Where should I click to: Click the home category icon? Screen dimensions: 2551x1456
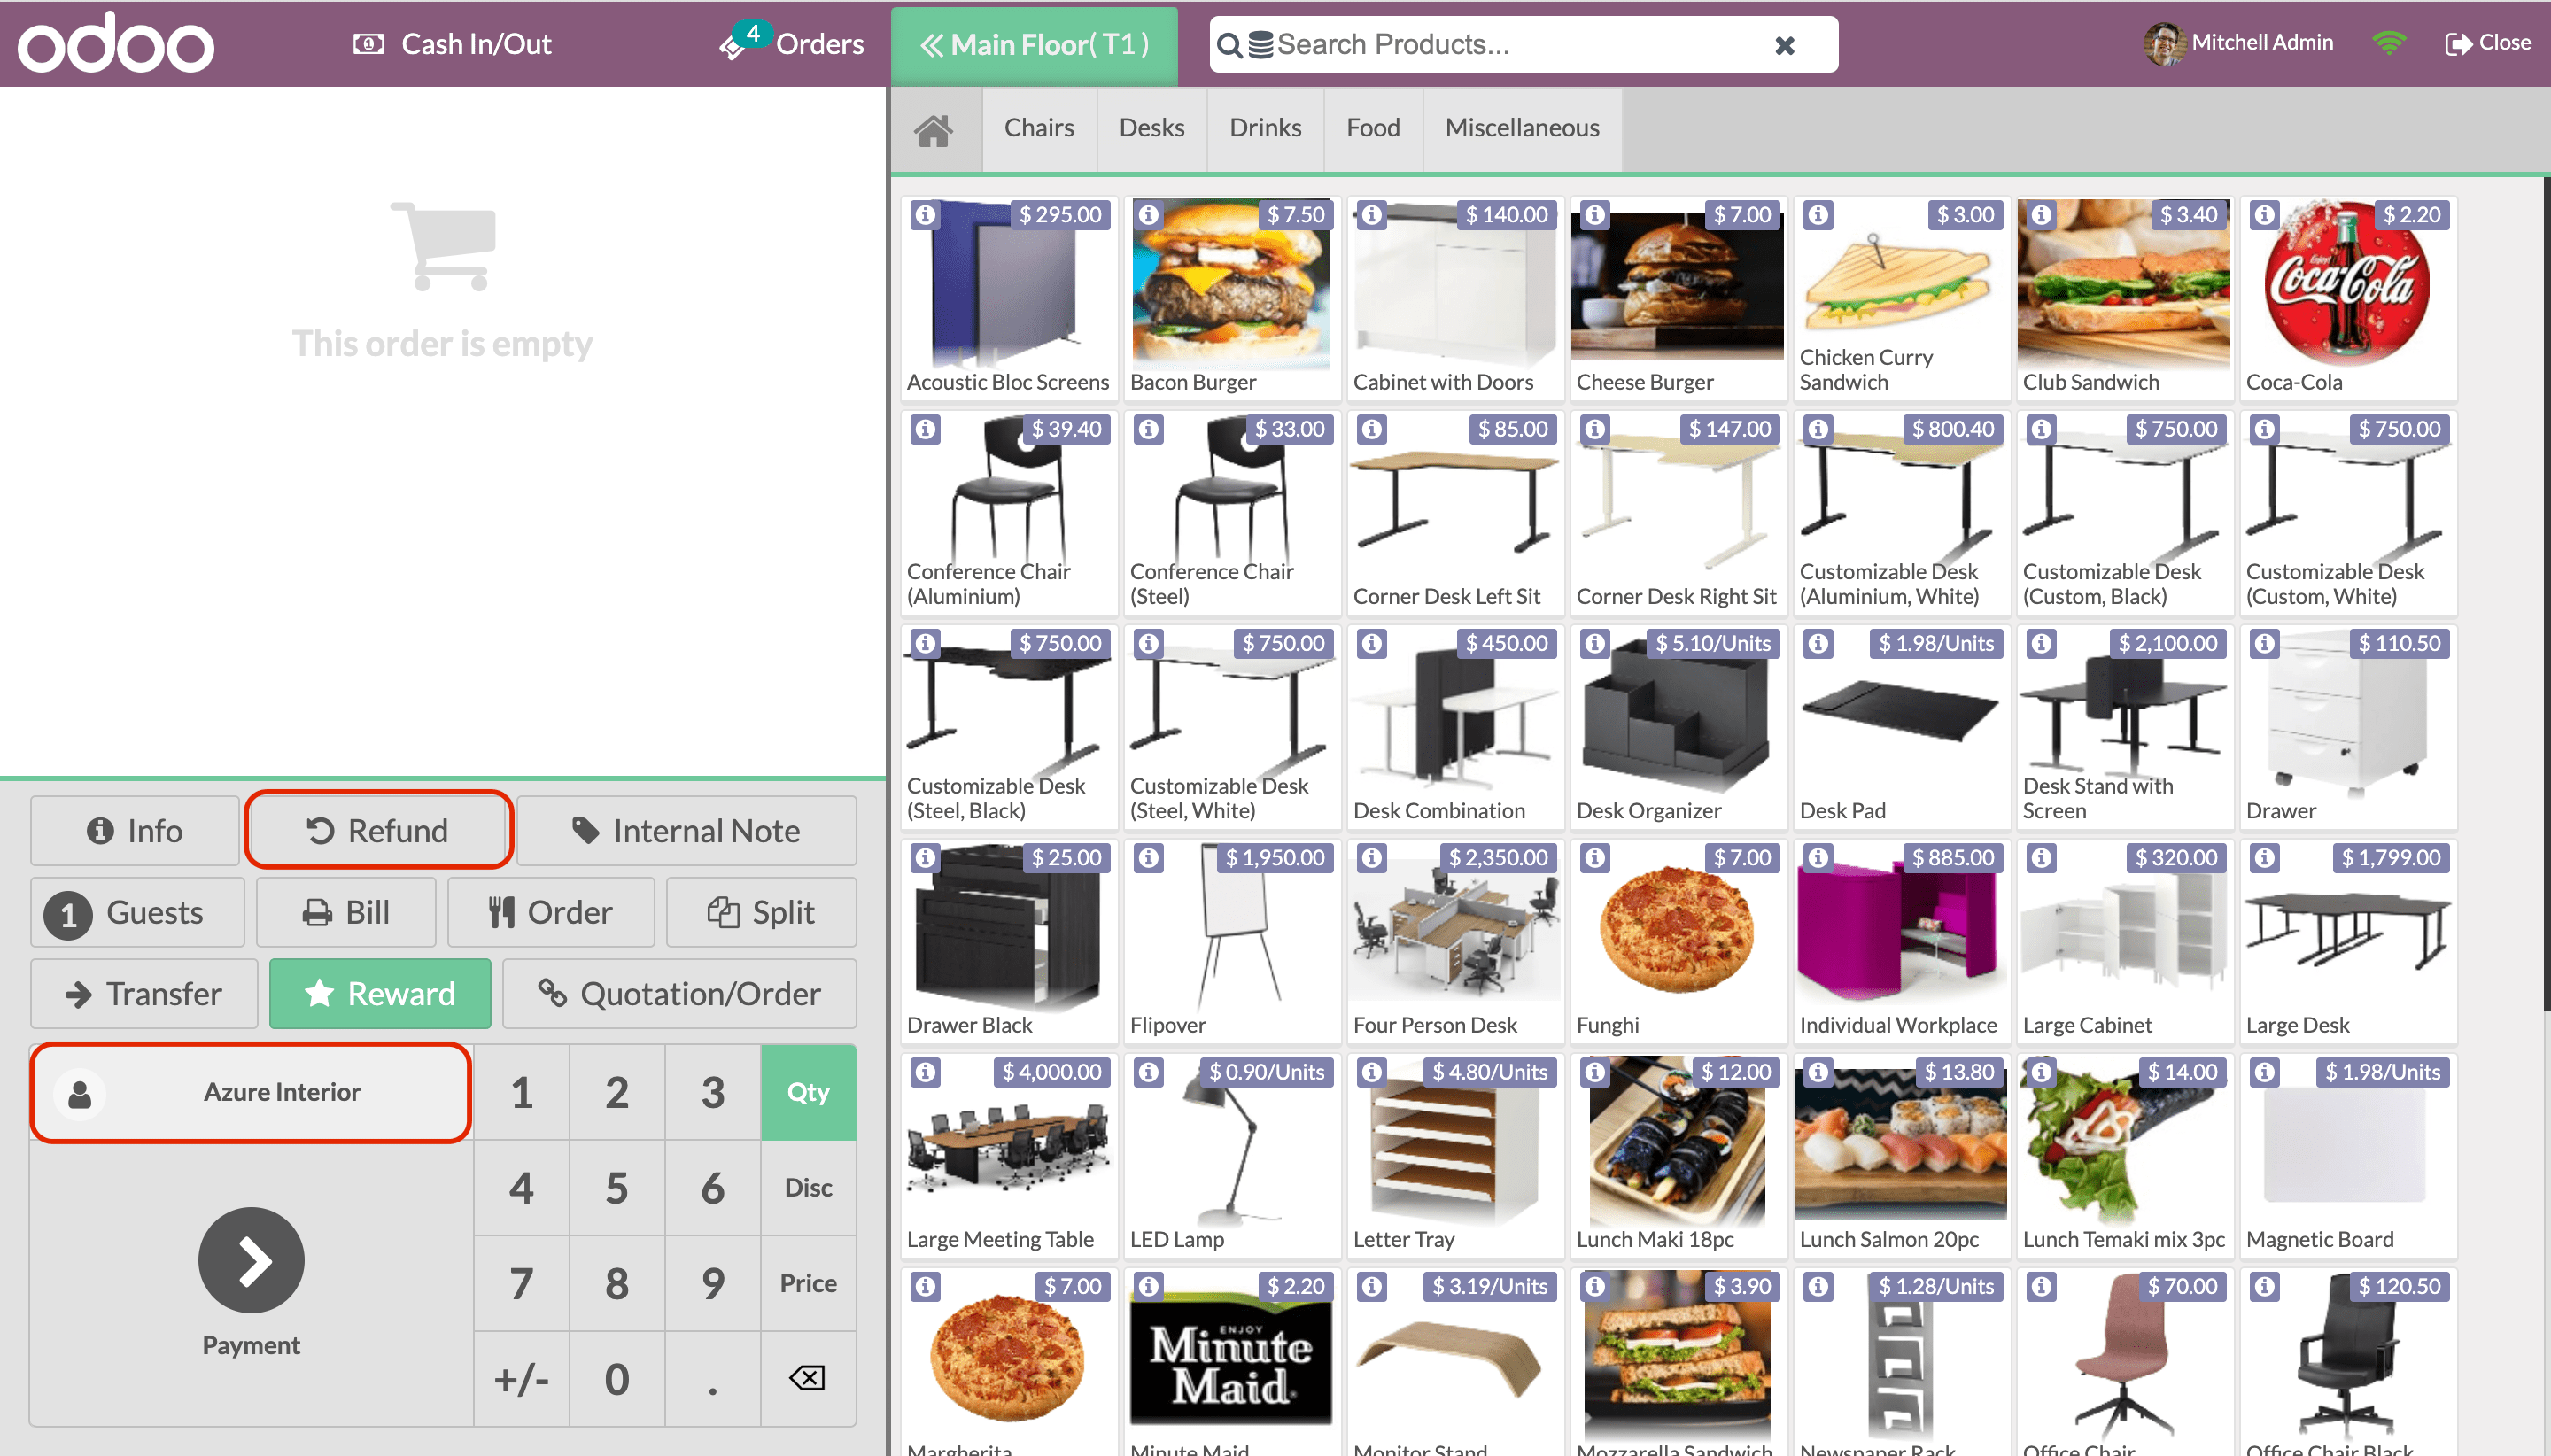point(934,130)
